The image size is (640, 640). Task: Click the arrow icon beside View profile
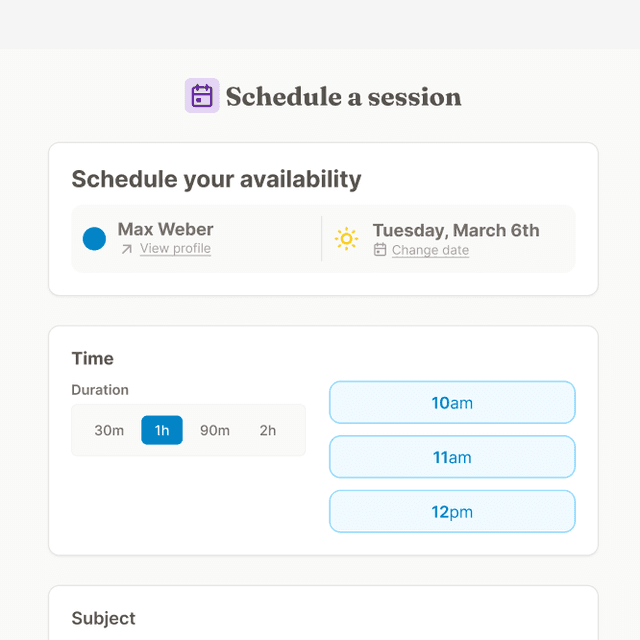[126, 249]
